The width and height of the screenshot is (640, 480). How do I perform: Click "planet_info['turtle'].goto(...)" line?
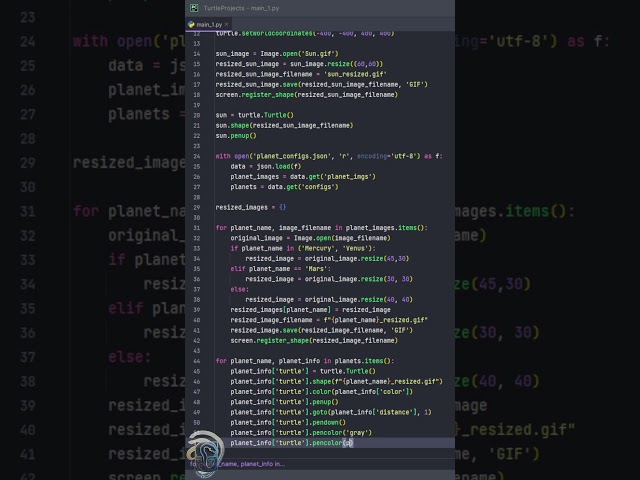click(x=331, y=412)
